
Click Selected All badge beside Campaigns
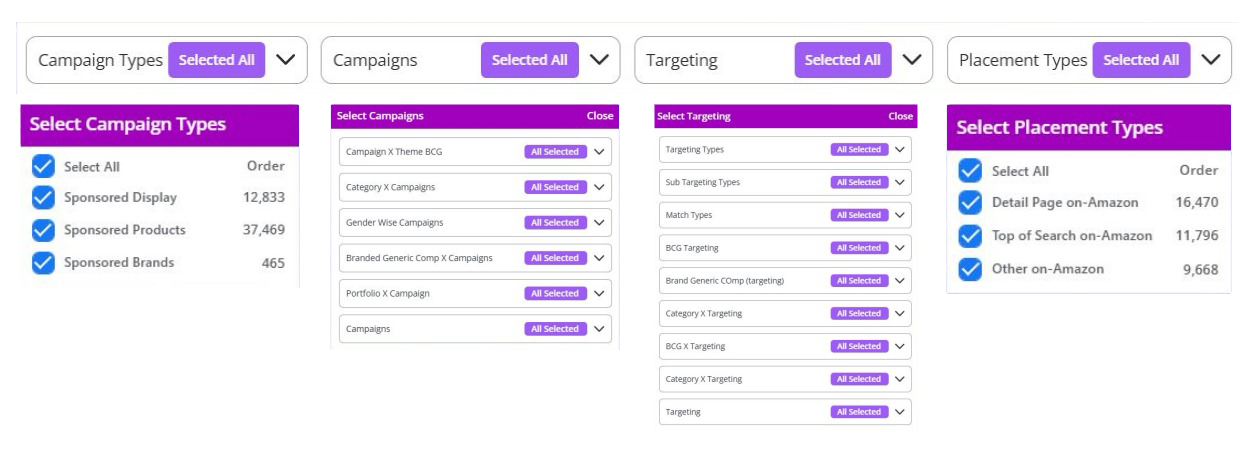tap(529, 60)
